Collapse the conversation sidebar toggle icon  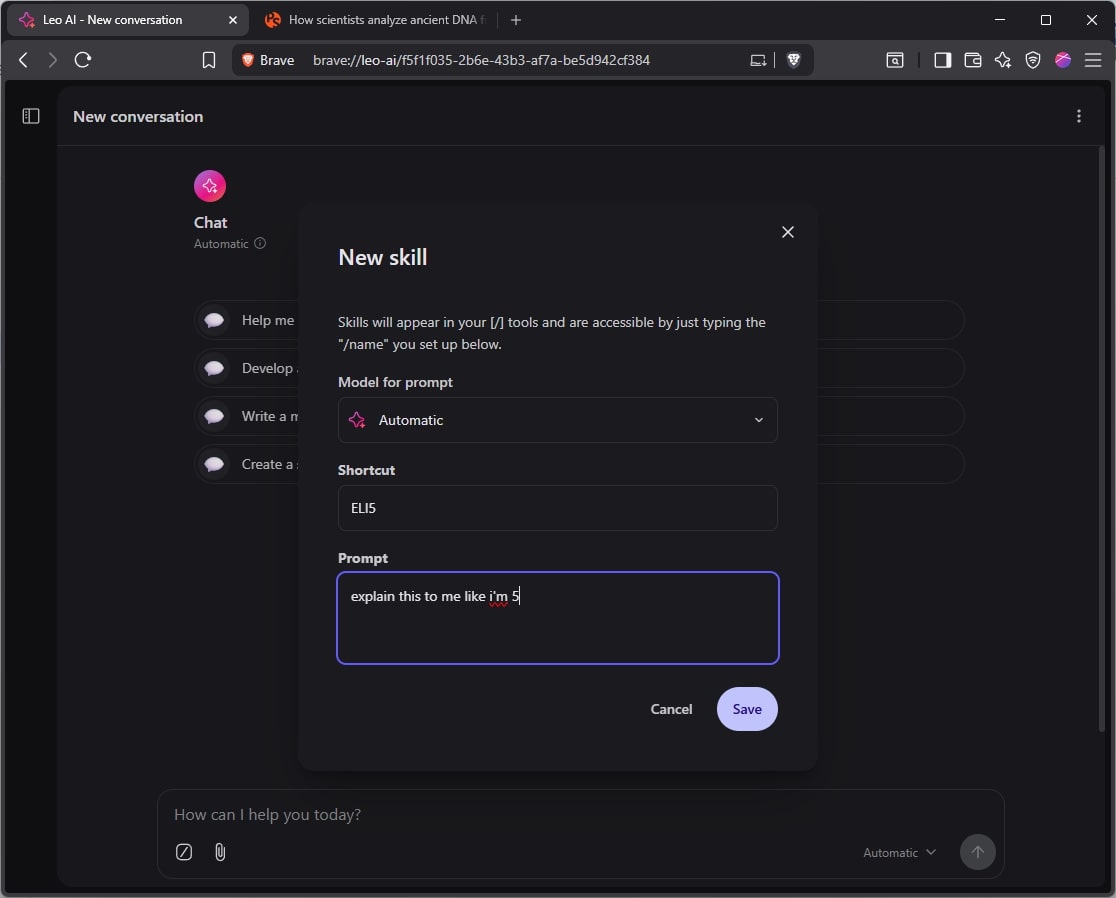point(30,116)
